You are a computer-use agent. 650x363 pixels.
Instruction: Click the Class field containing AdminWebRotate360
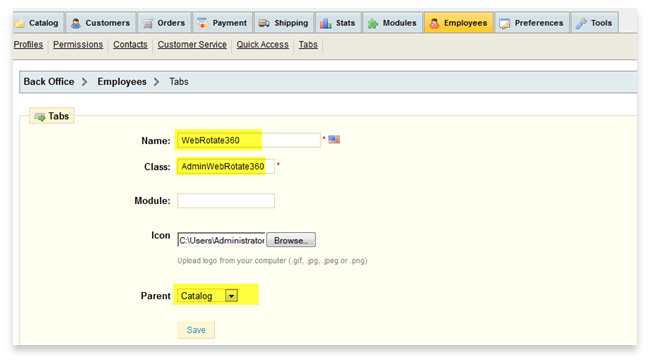point(226,167)
